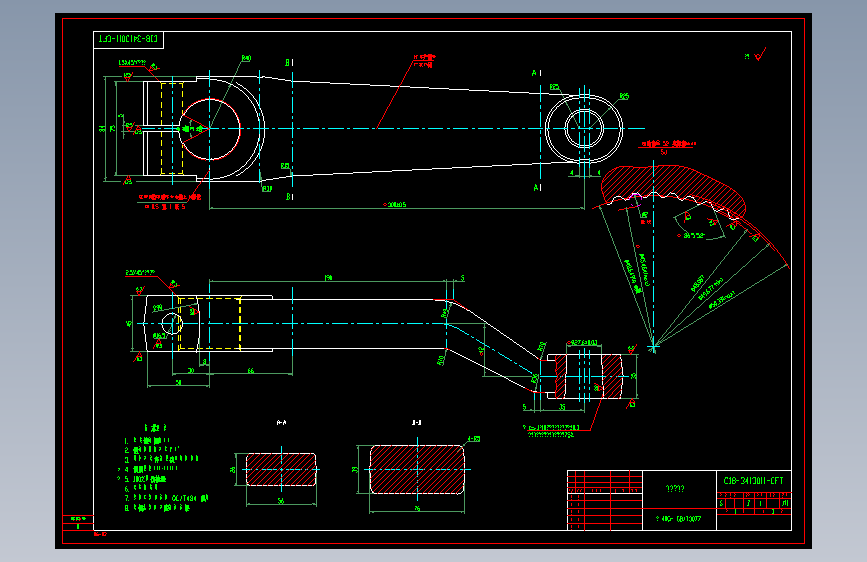This screenshot has width=867, height=562.
Task: Click technical note line 7 containing QC/T
Action: coord(166,498)
